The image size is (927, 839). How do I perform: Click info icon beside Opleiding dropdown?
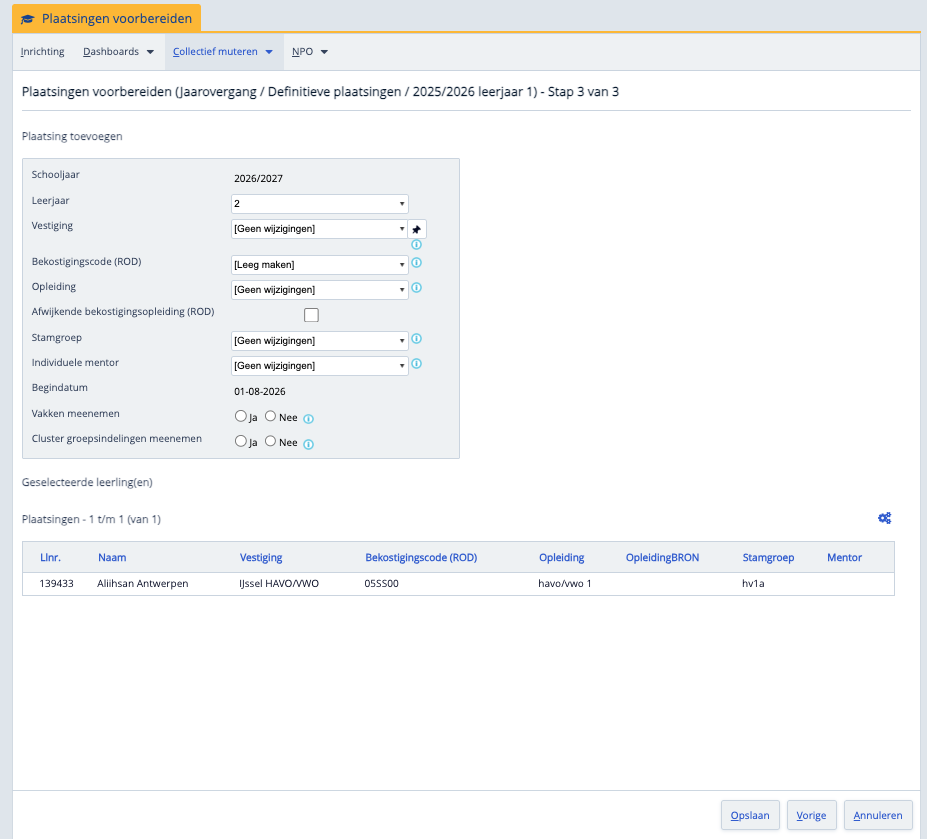pyautogui.click(x=416, y=288)
